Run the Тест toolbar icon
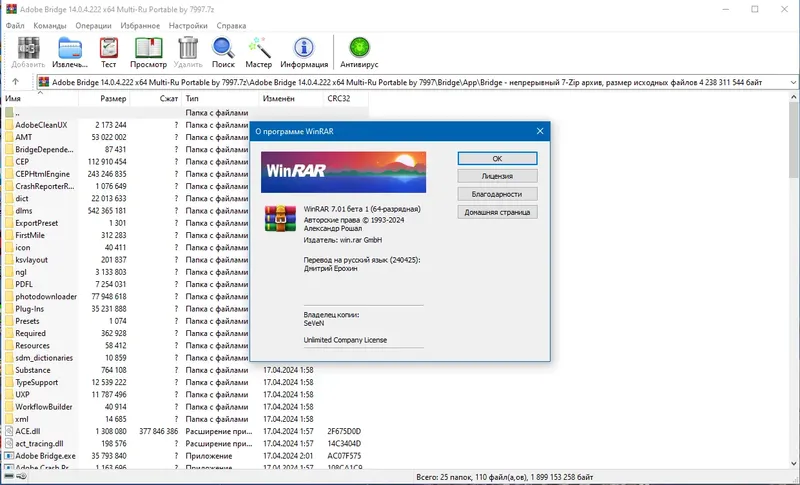Screen dimensions: 800x485 108,48
